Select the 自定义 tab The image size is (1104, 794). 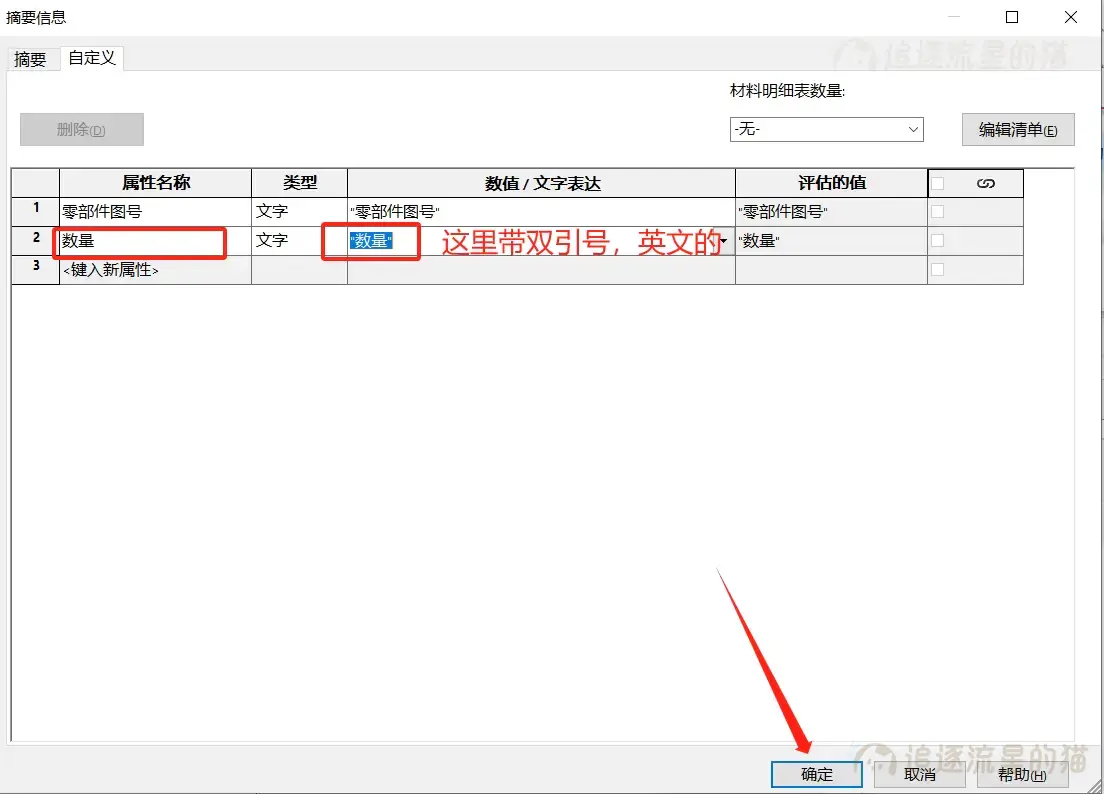[91, 59]
